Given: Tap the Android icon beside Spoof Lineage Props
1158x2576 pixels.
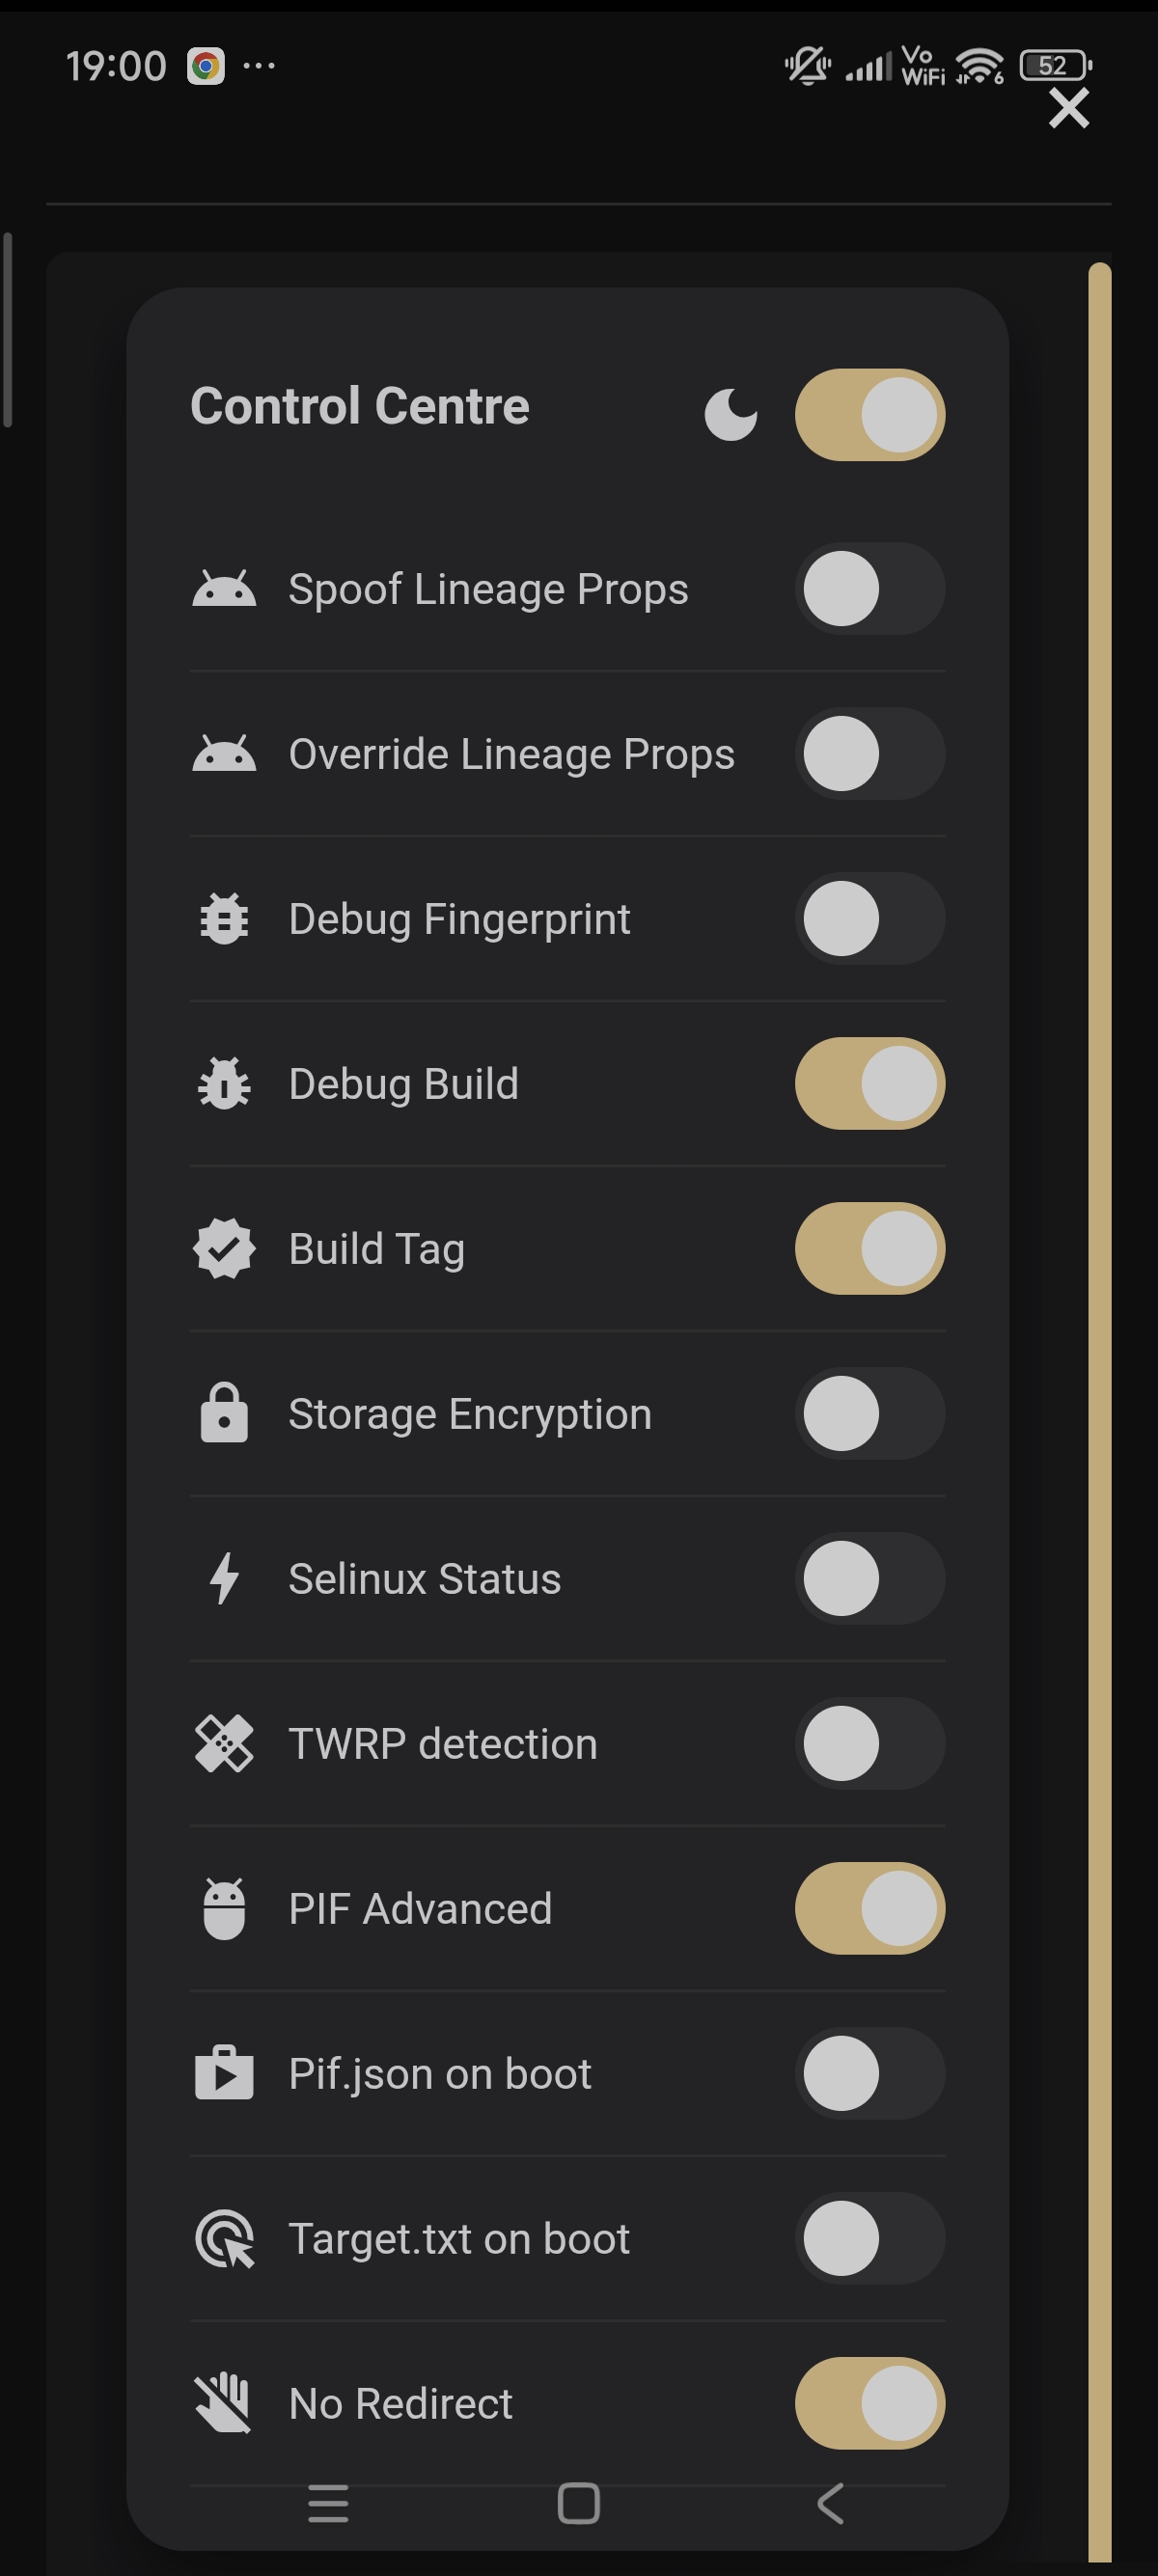Looking at the screenshot, I should click(224, 589).
